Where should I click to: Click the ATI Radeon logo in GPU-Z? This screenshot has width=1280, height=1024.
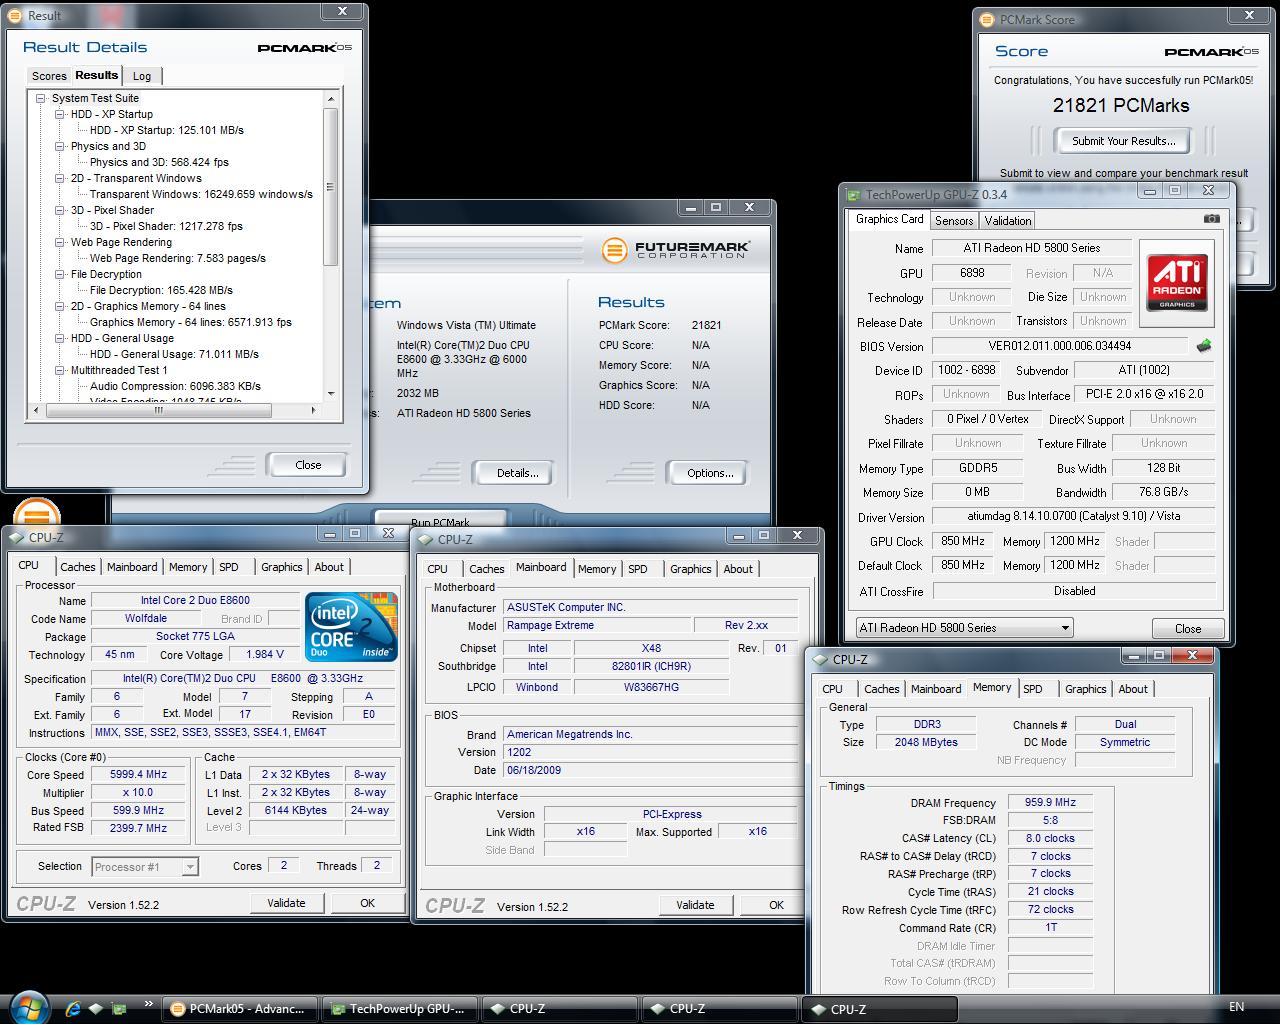(x=1176, y=282)
